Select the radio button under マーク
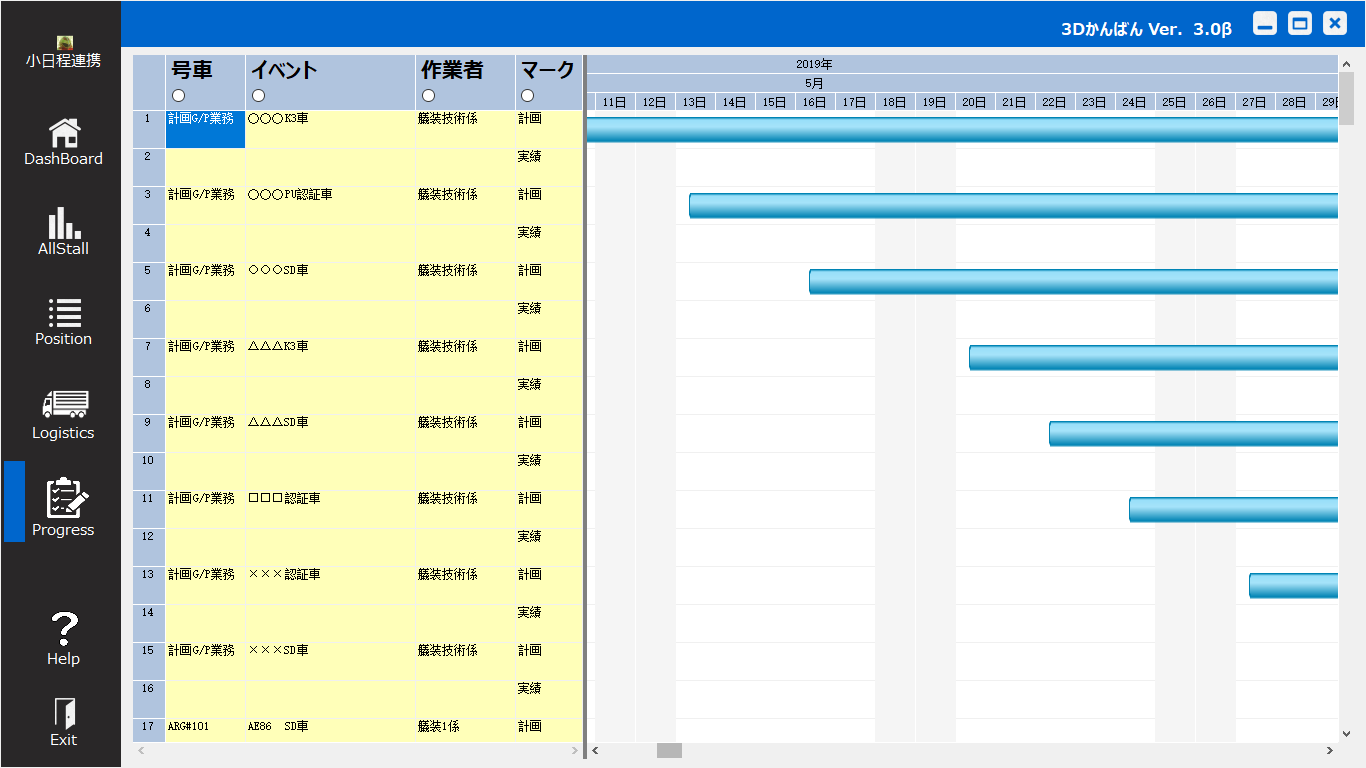 pos(527,96)
